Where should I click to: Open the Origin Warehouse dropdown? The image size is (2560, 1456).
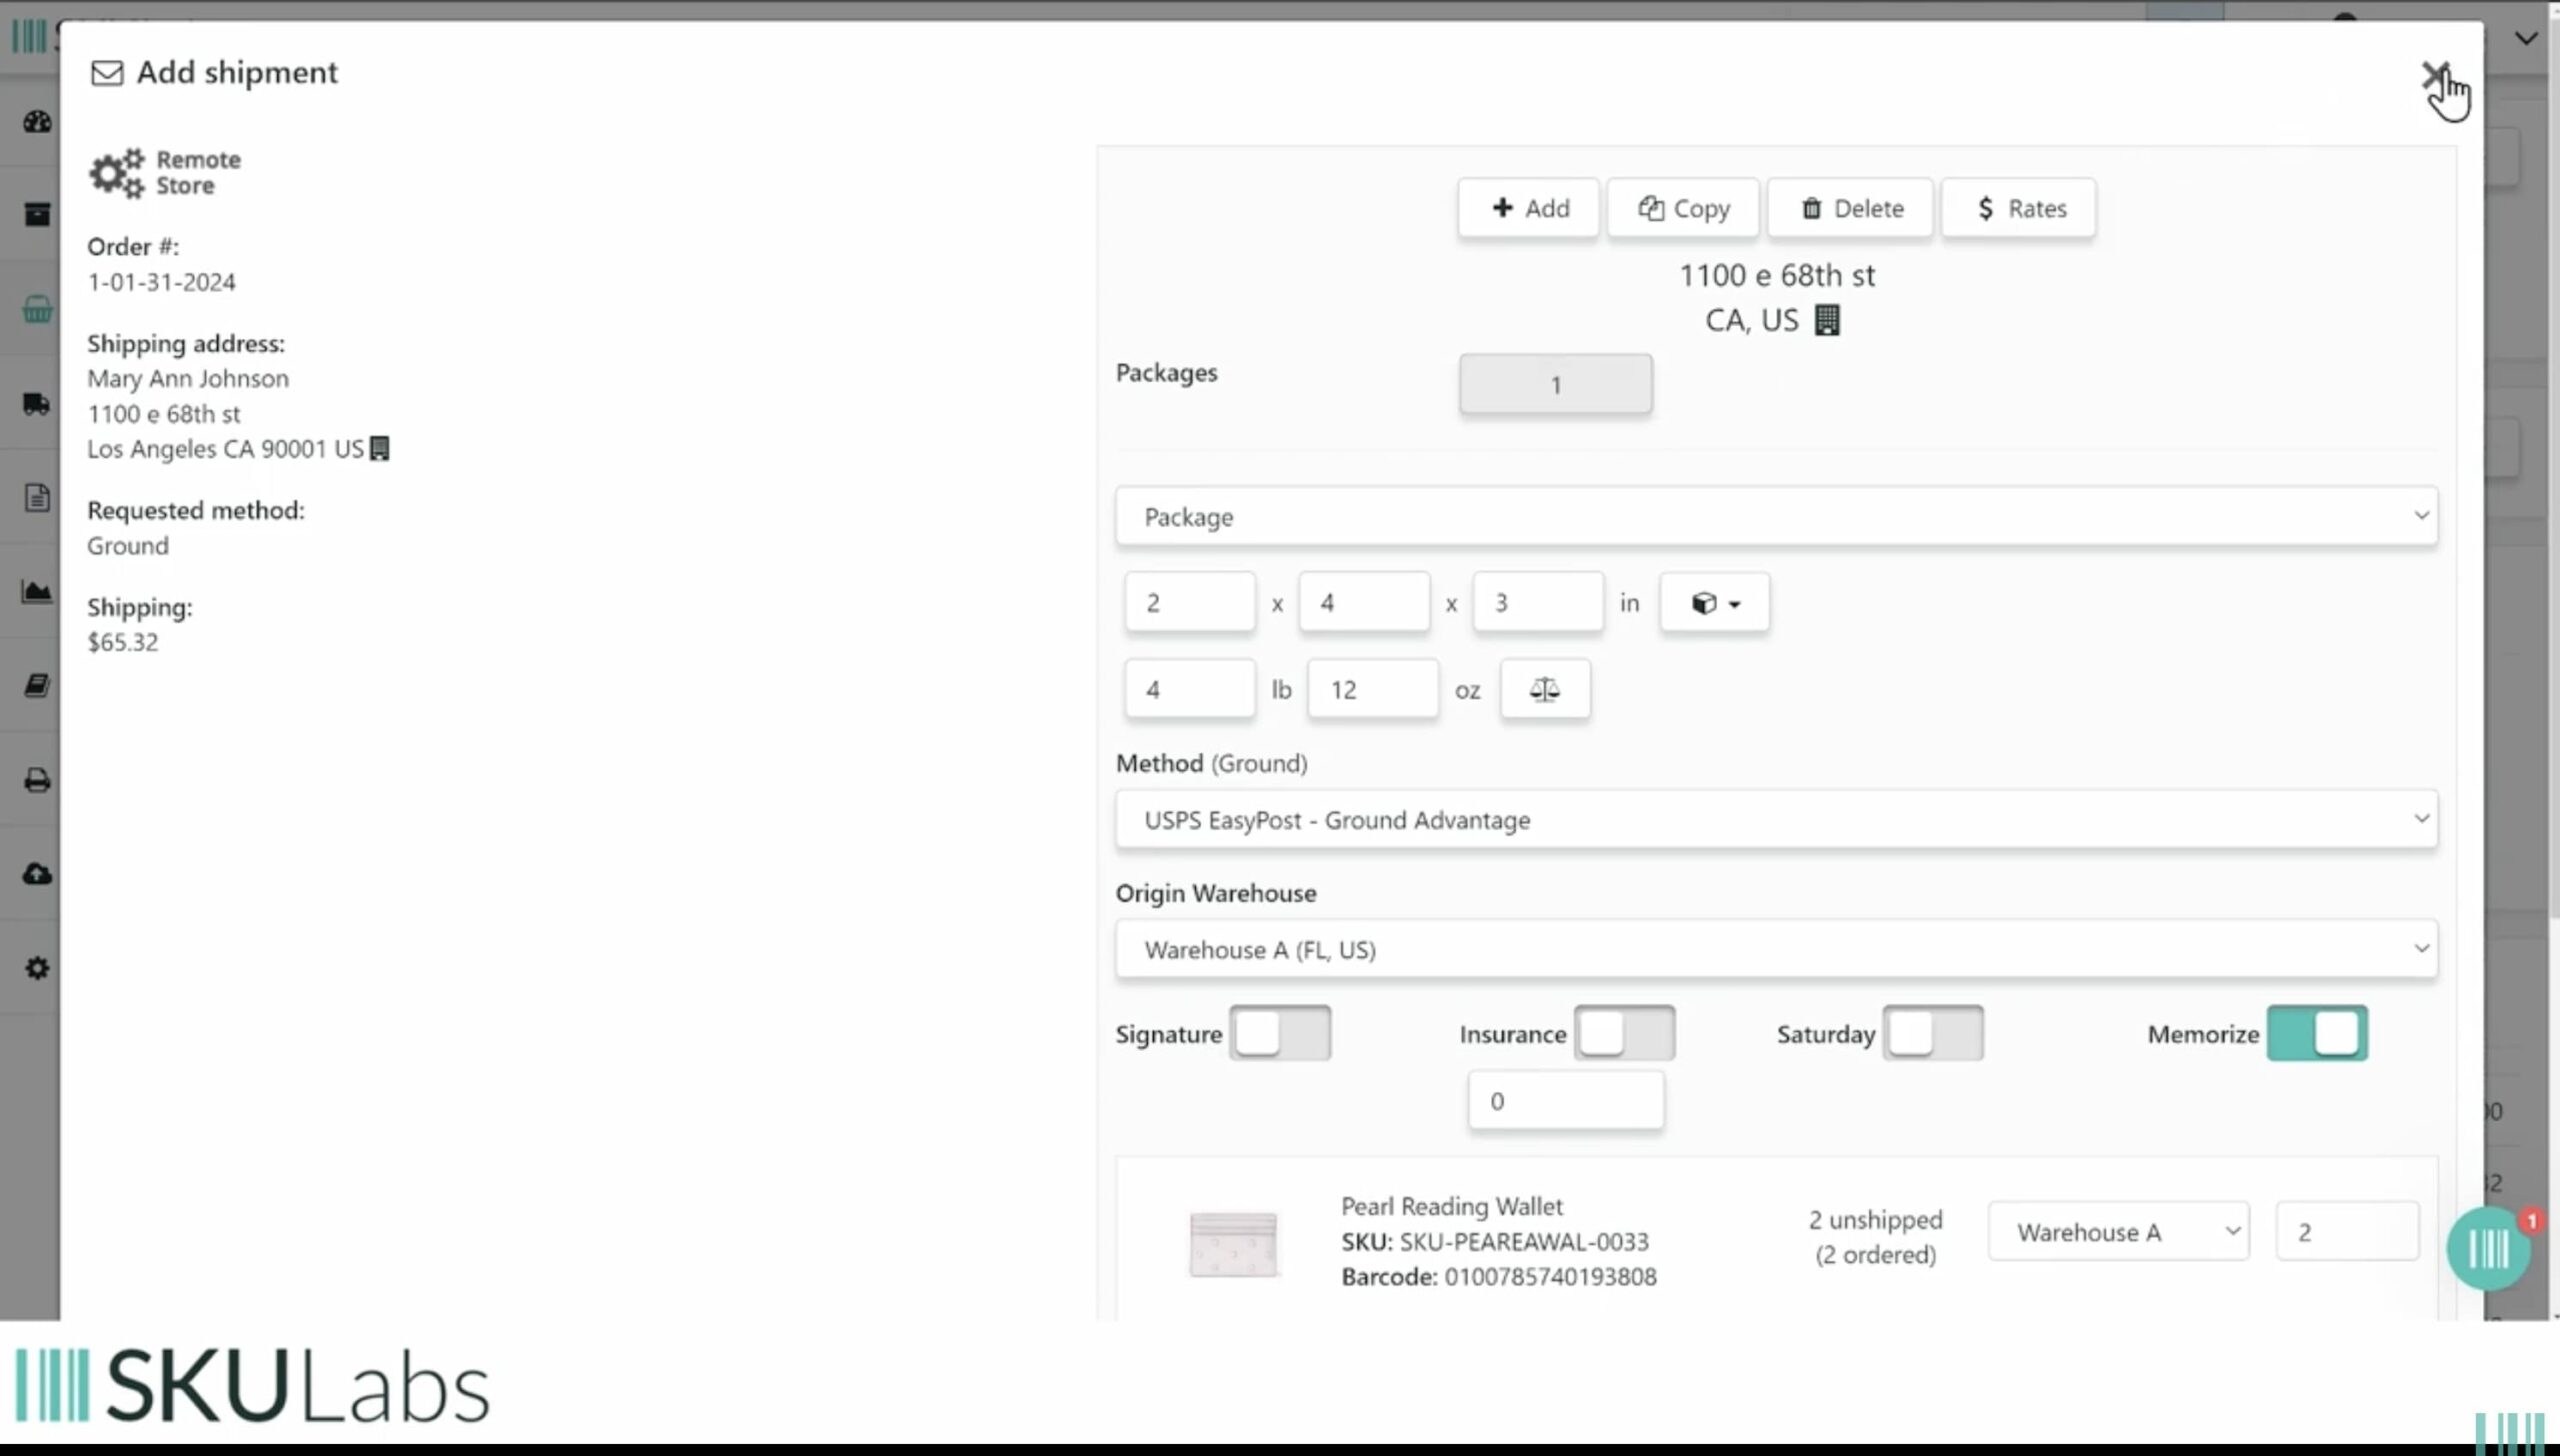pos(1776,949)
